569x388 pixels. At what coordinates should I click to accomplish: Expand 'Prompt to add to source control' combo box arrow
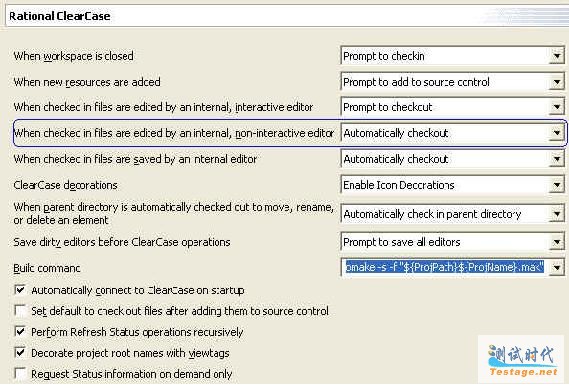tap(557, 82)
